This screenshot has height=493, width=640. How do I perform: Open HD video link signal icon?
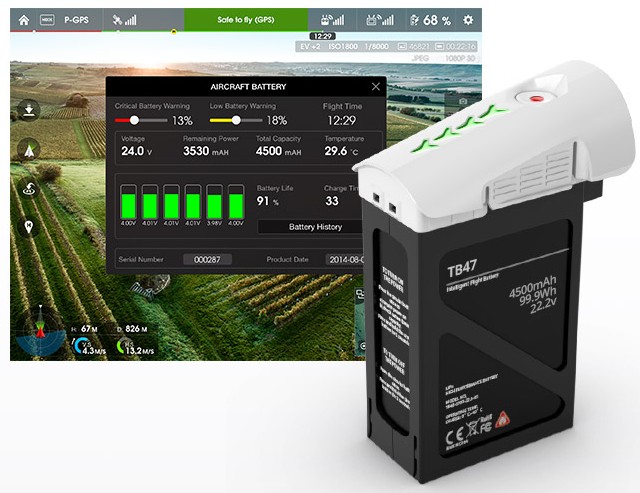pos(380,20)
